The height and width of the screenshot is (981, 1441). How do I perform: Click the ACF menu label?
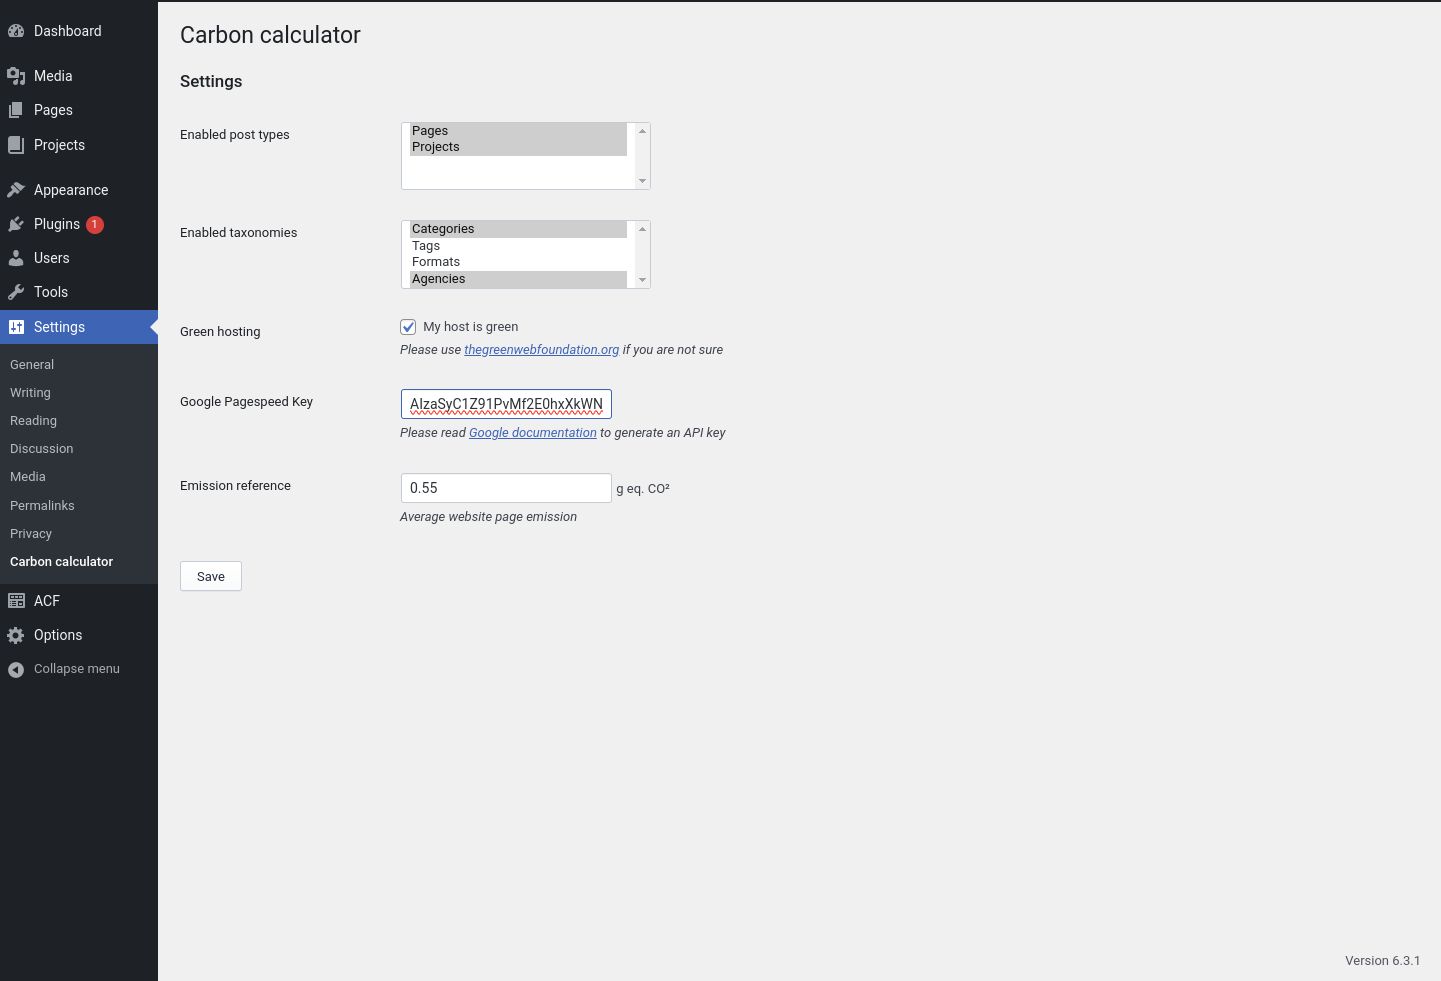click(x=47, y=601)
